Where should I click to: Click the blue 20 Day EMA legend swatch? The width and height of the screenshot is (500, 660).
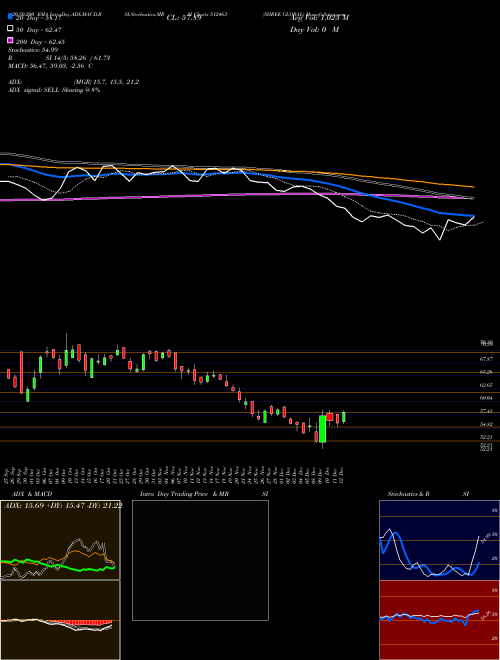[10, 18]
